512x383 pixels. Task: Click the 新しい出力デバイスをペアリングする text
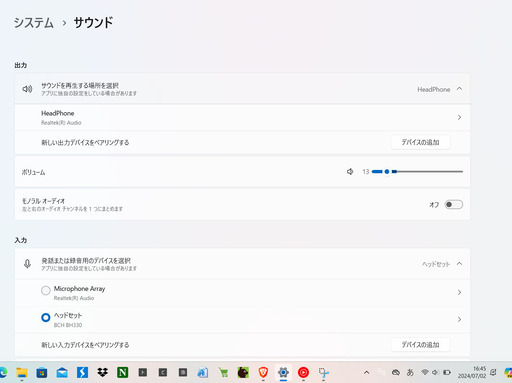(x=85, y=143)
